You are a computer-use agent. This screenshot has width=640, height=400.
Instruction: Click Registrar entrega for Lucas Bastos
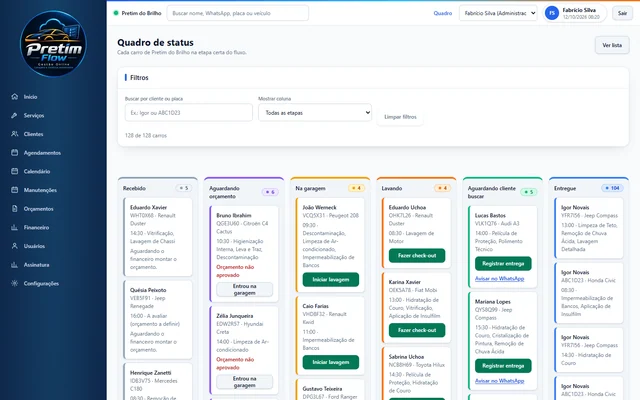[x=503, y=264]
